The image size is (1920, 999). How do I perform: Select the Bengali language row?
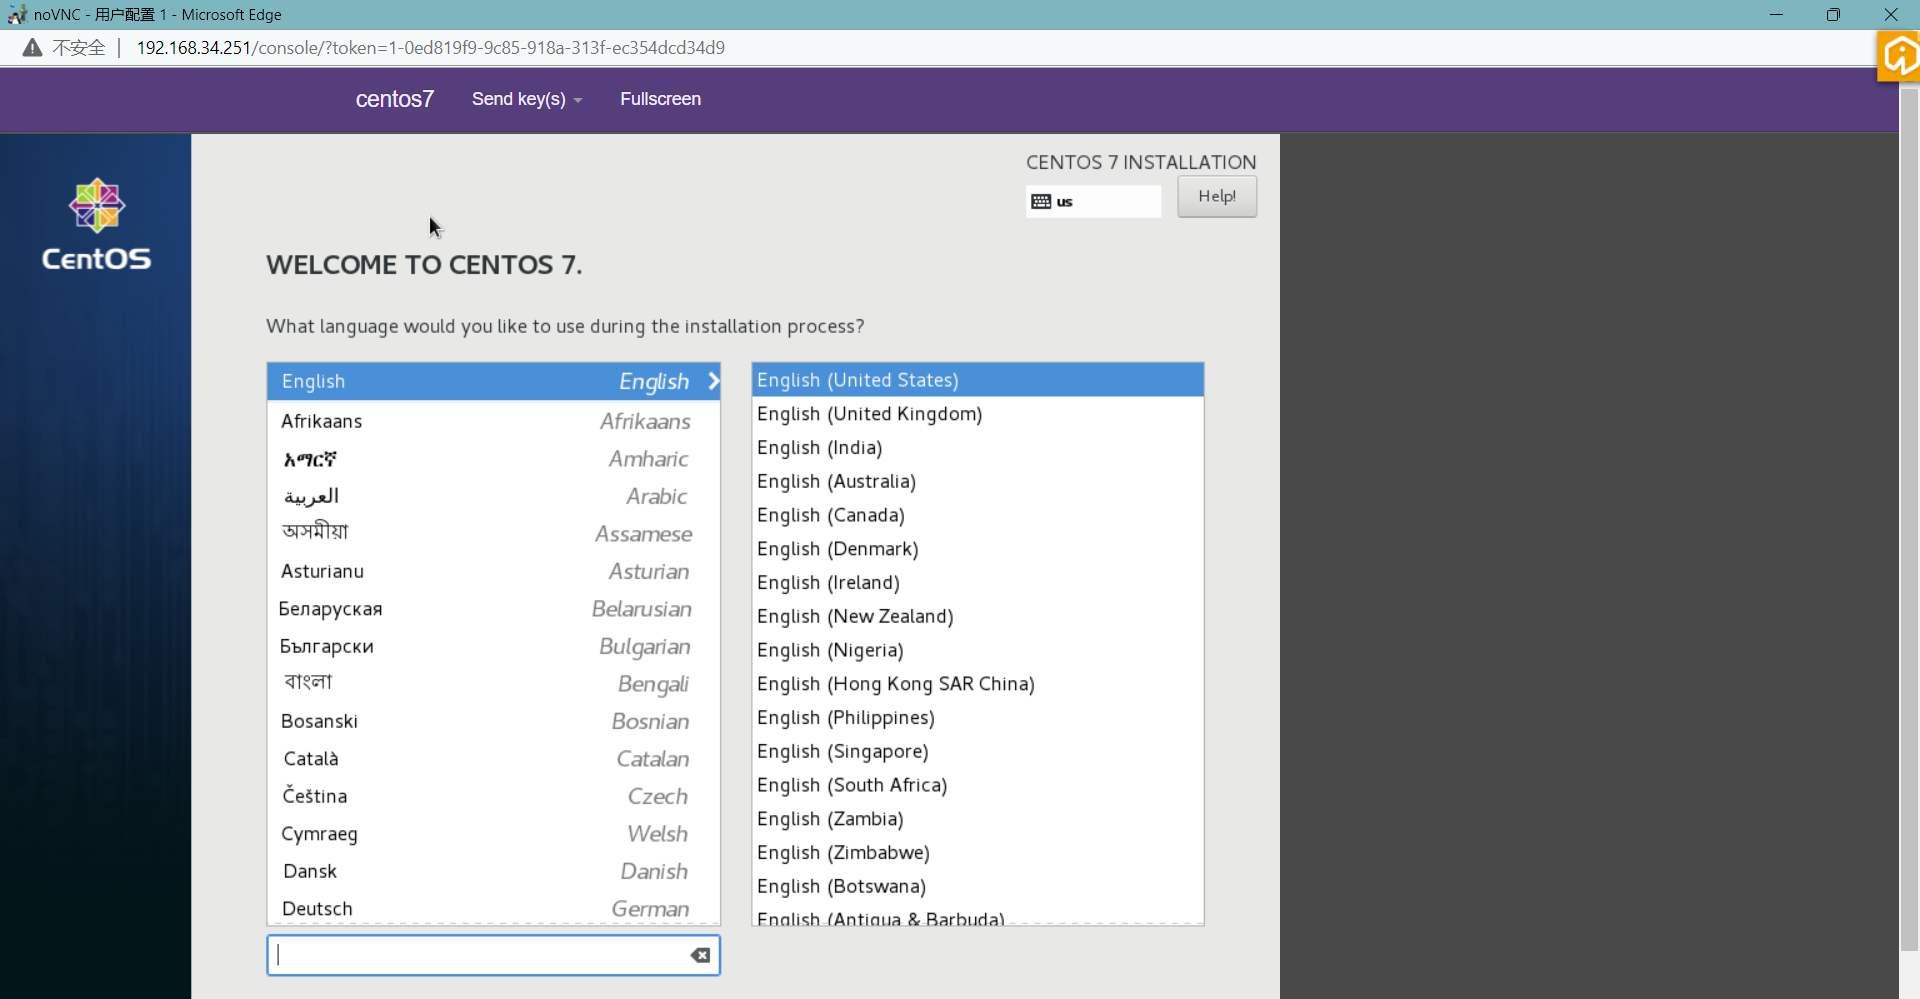click(493, 684)
